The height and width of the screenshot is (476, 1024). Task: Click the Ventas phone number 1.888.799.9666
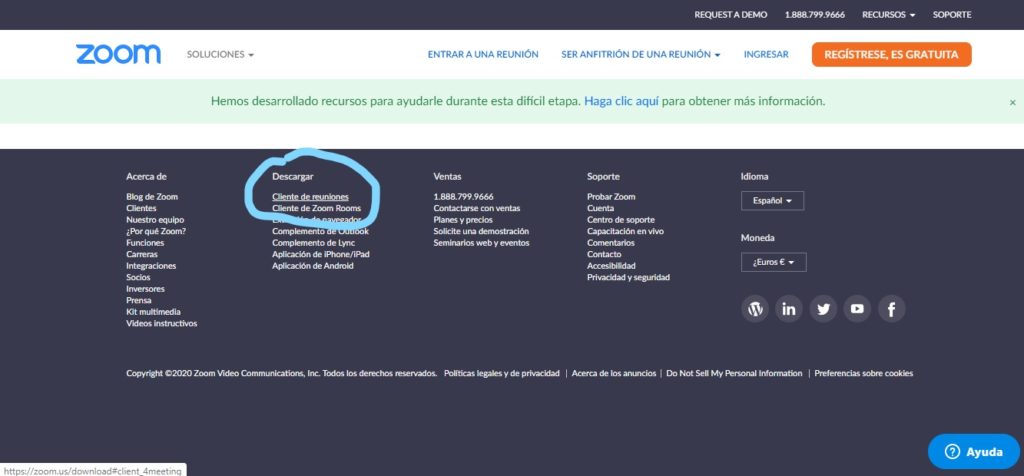pos(463,197)
